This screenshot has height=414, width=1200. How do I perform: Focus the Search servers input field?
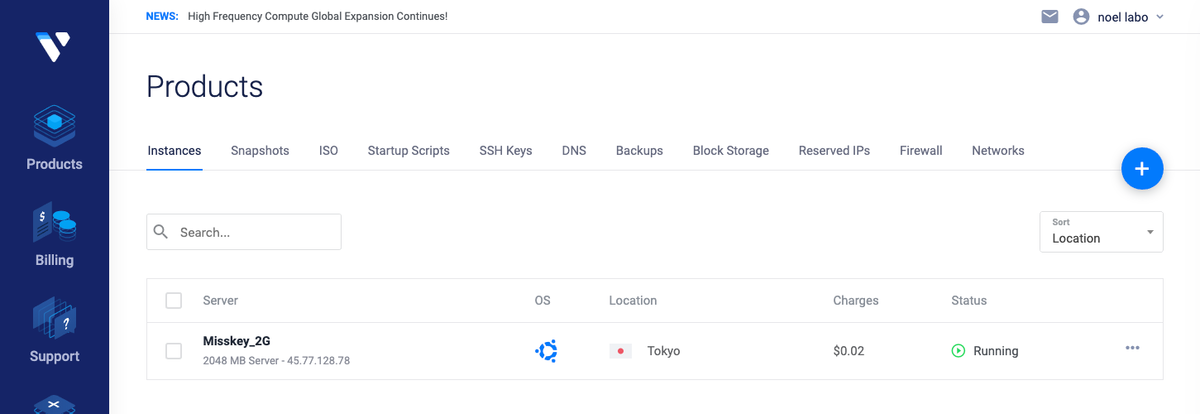(x=255, y=232)
